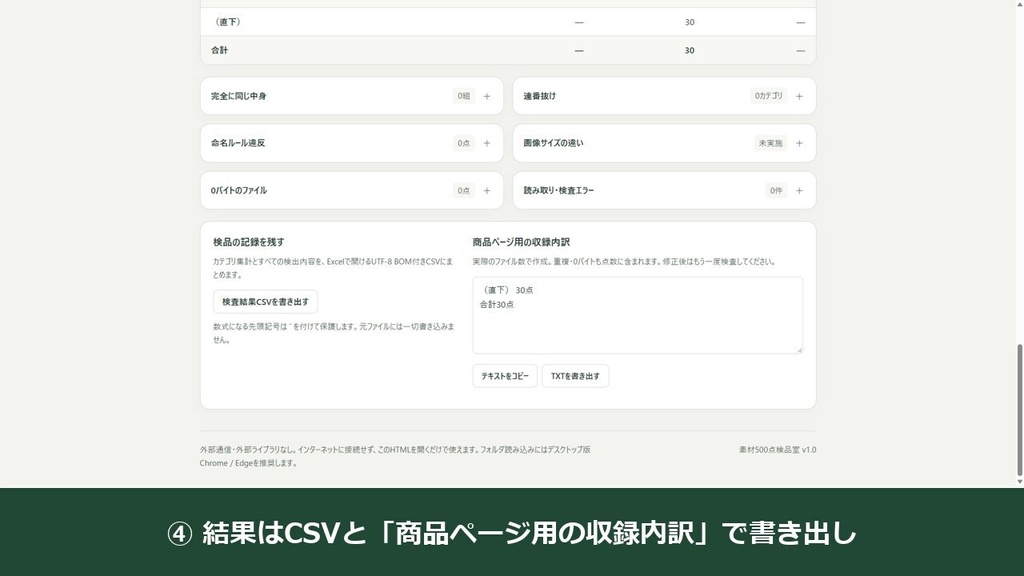Click the 0件 badge in 読み取り・検査エラー
Image resolution: width=1024 pixels, height=576 pixels.
pyautogui.click(x=776, y=191)
